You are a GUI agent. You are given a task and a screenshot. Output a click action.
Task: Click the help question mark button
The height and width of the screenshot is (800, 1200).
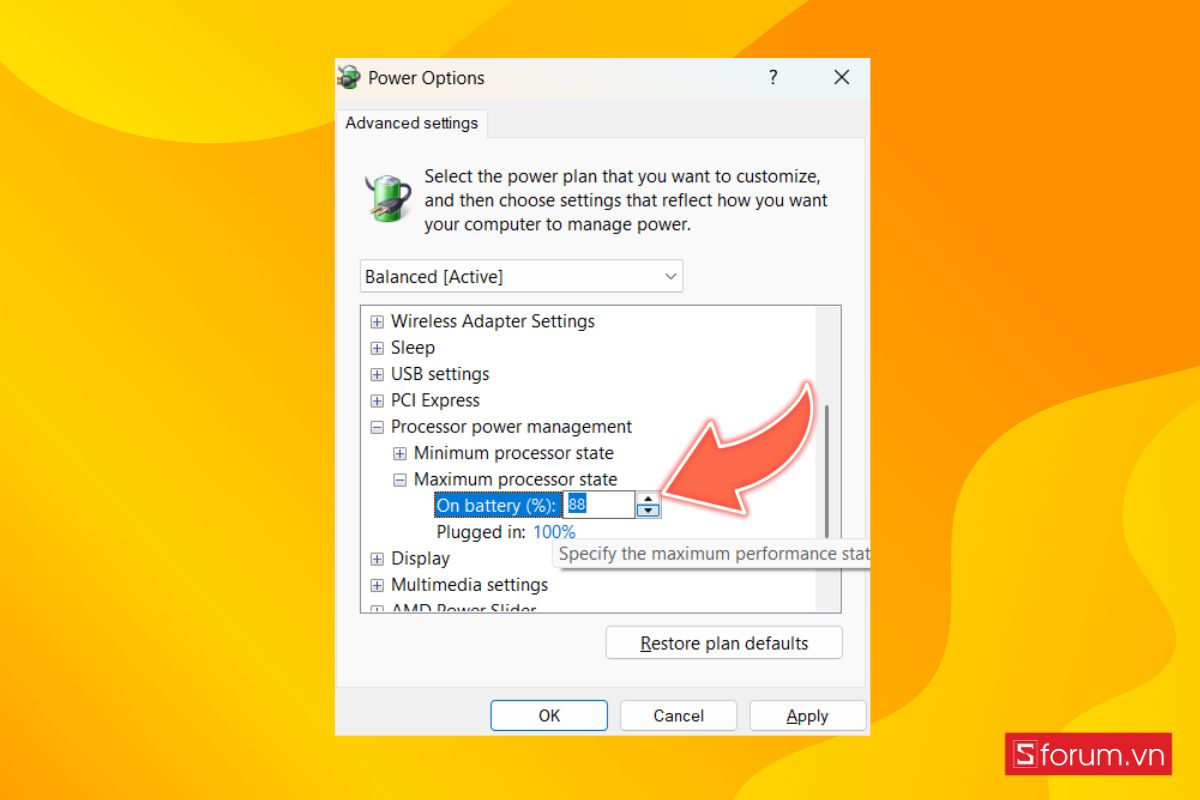coord(773,77)
